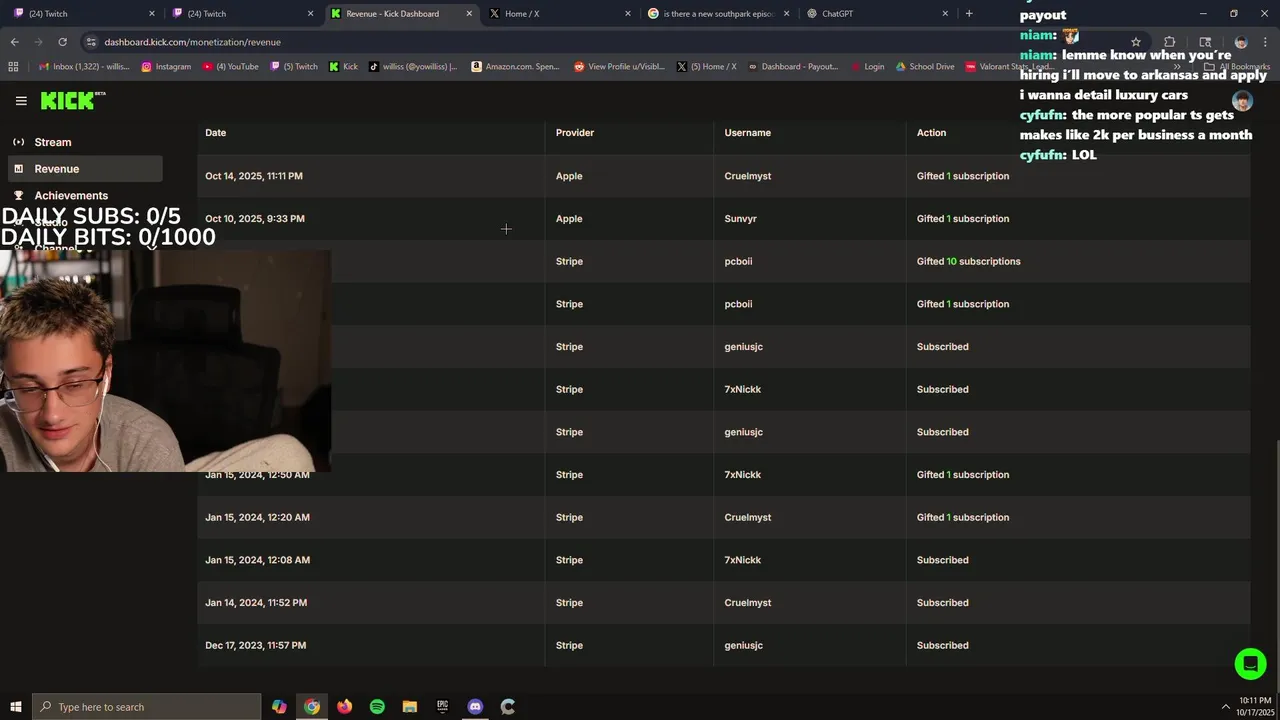The height and width of the screenshot is (720, 1280).
Task: Click the Action column header
Action: (931, 133)
